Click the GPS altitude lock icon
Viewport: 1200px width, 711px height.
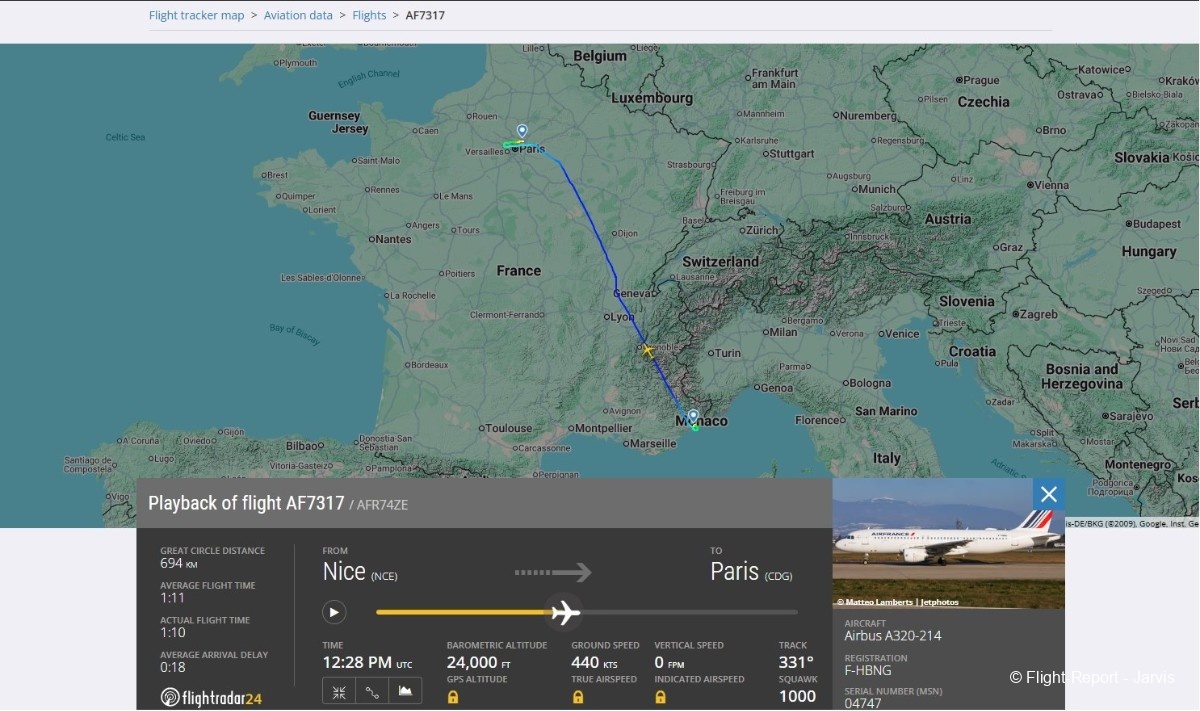(453, 696)
